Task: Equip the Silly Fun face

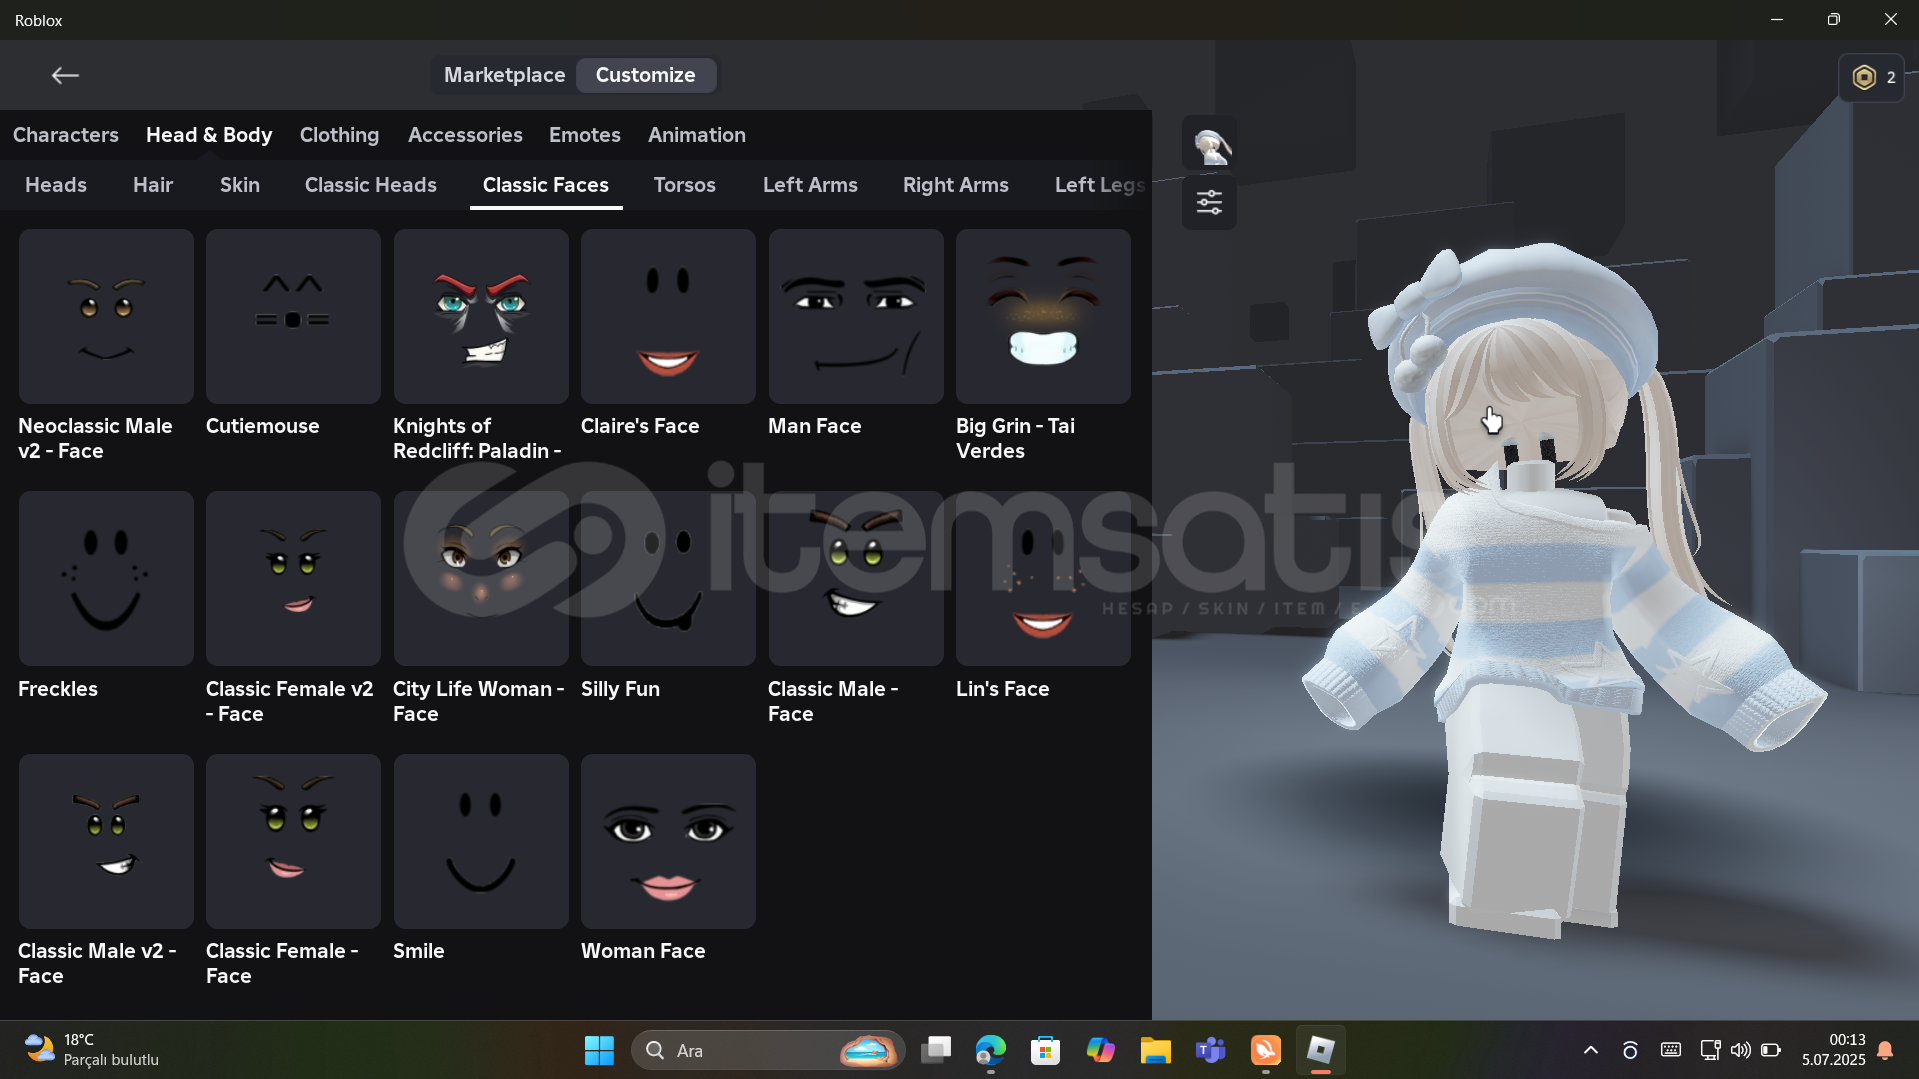Action: click(668, 578)
